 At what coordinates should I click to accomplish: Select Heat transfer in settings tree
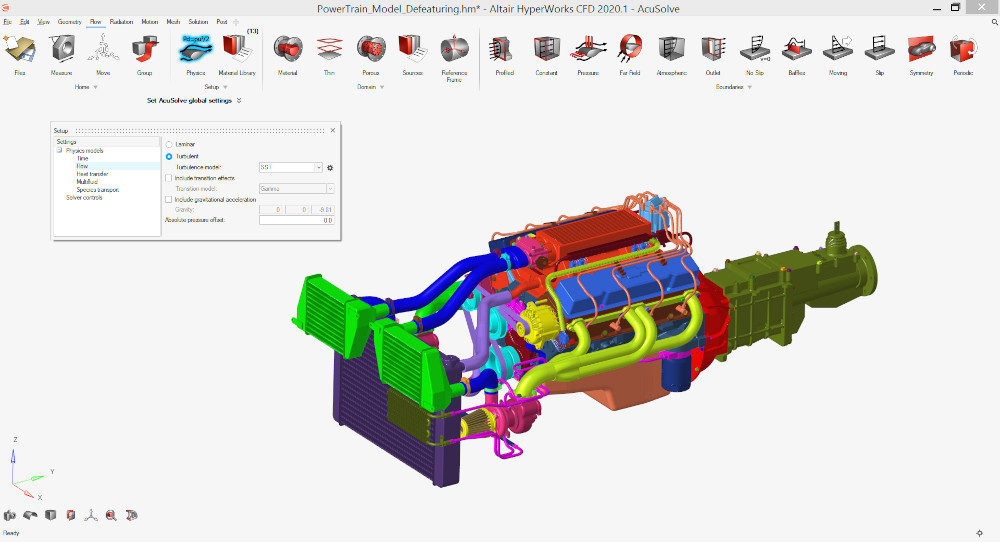click(92, 174)
